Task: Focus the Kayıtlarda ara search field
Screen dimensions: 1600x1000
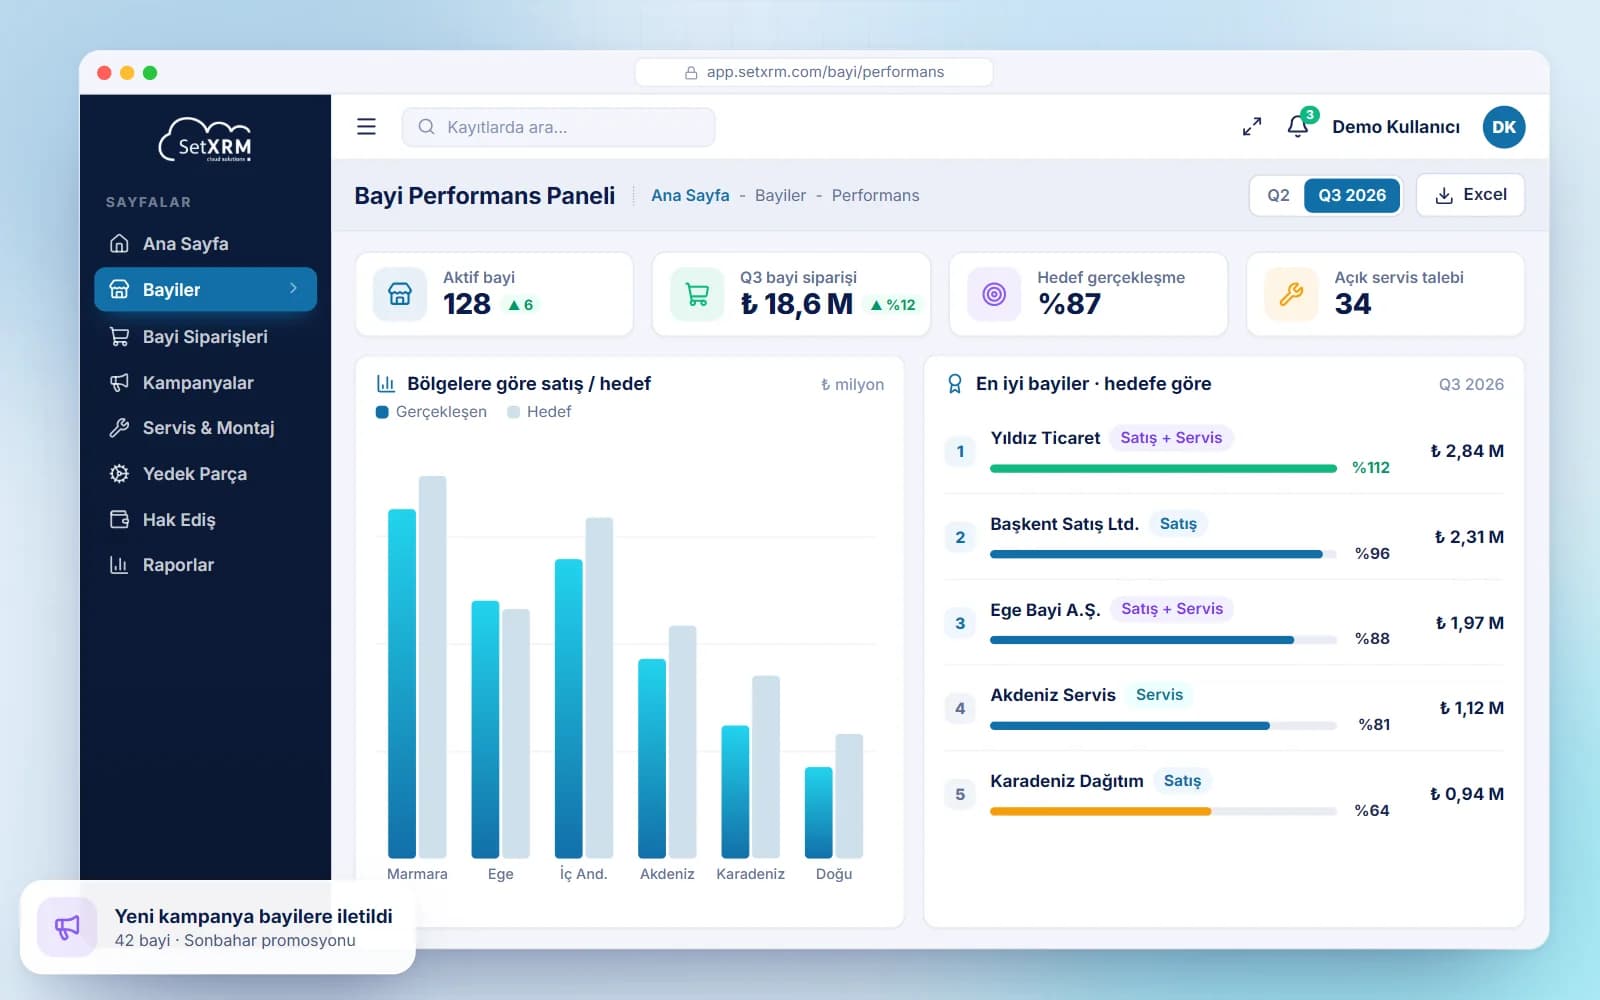Action: pyautogui.click(x=558, y=127)
